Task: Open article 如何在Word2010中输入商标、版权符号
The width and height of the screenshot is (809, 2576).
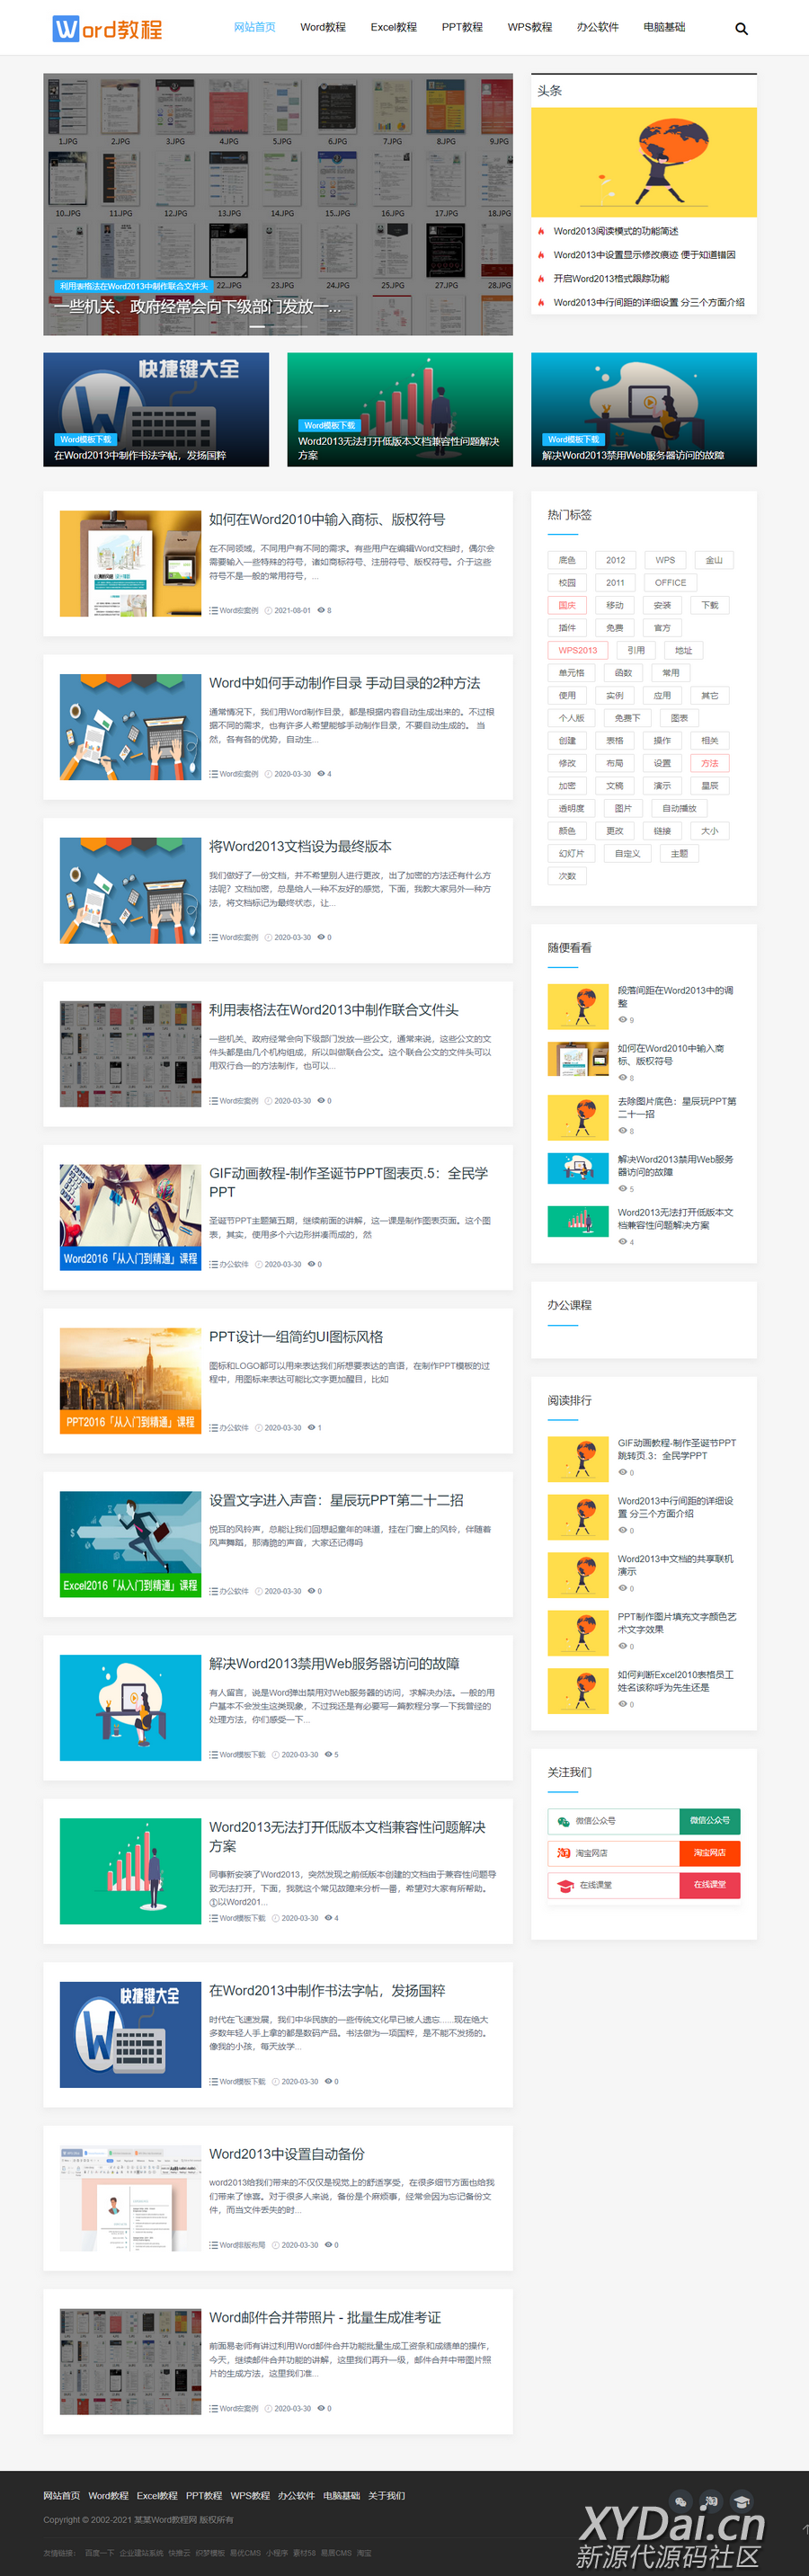Action: [326, 520]
